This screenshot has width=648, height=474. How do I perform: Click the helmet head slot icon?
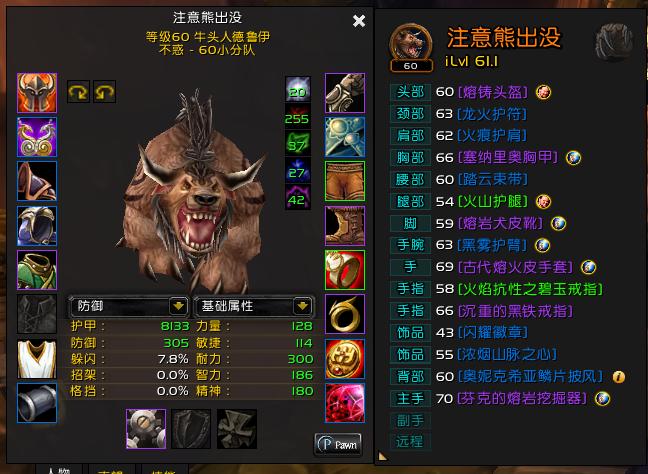(x=37, y=93)
